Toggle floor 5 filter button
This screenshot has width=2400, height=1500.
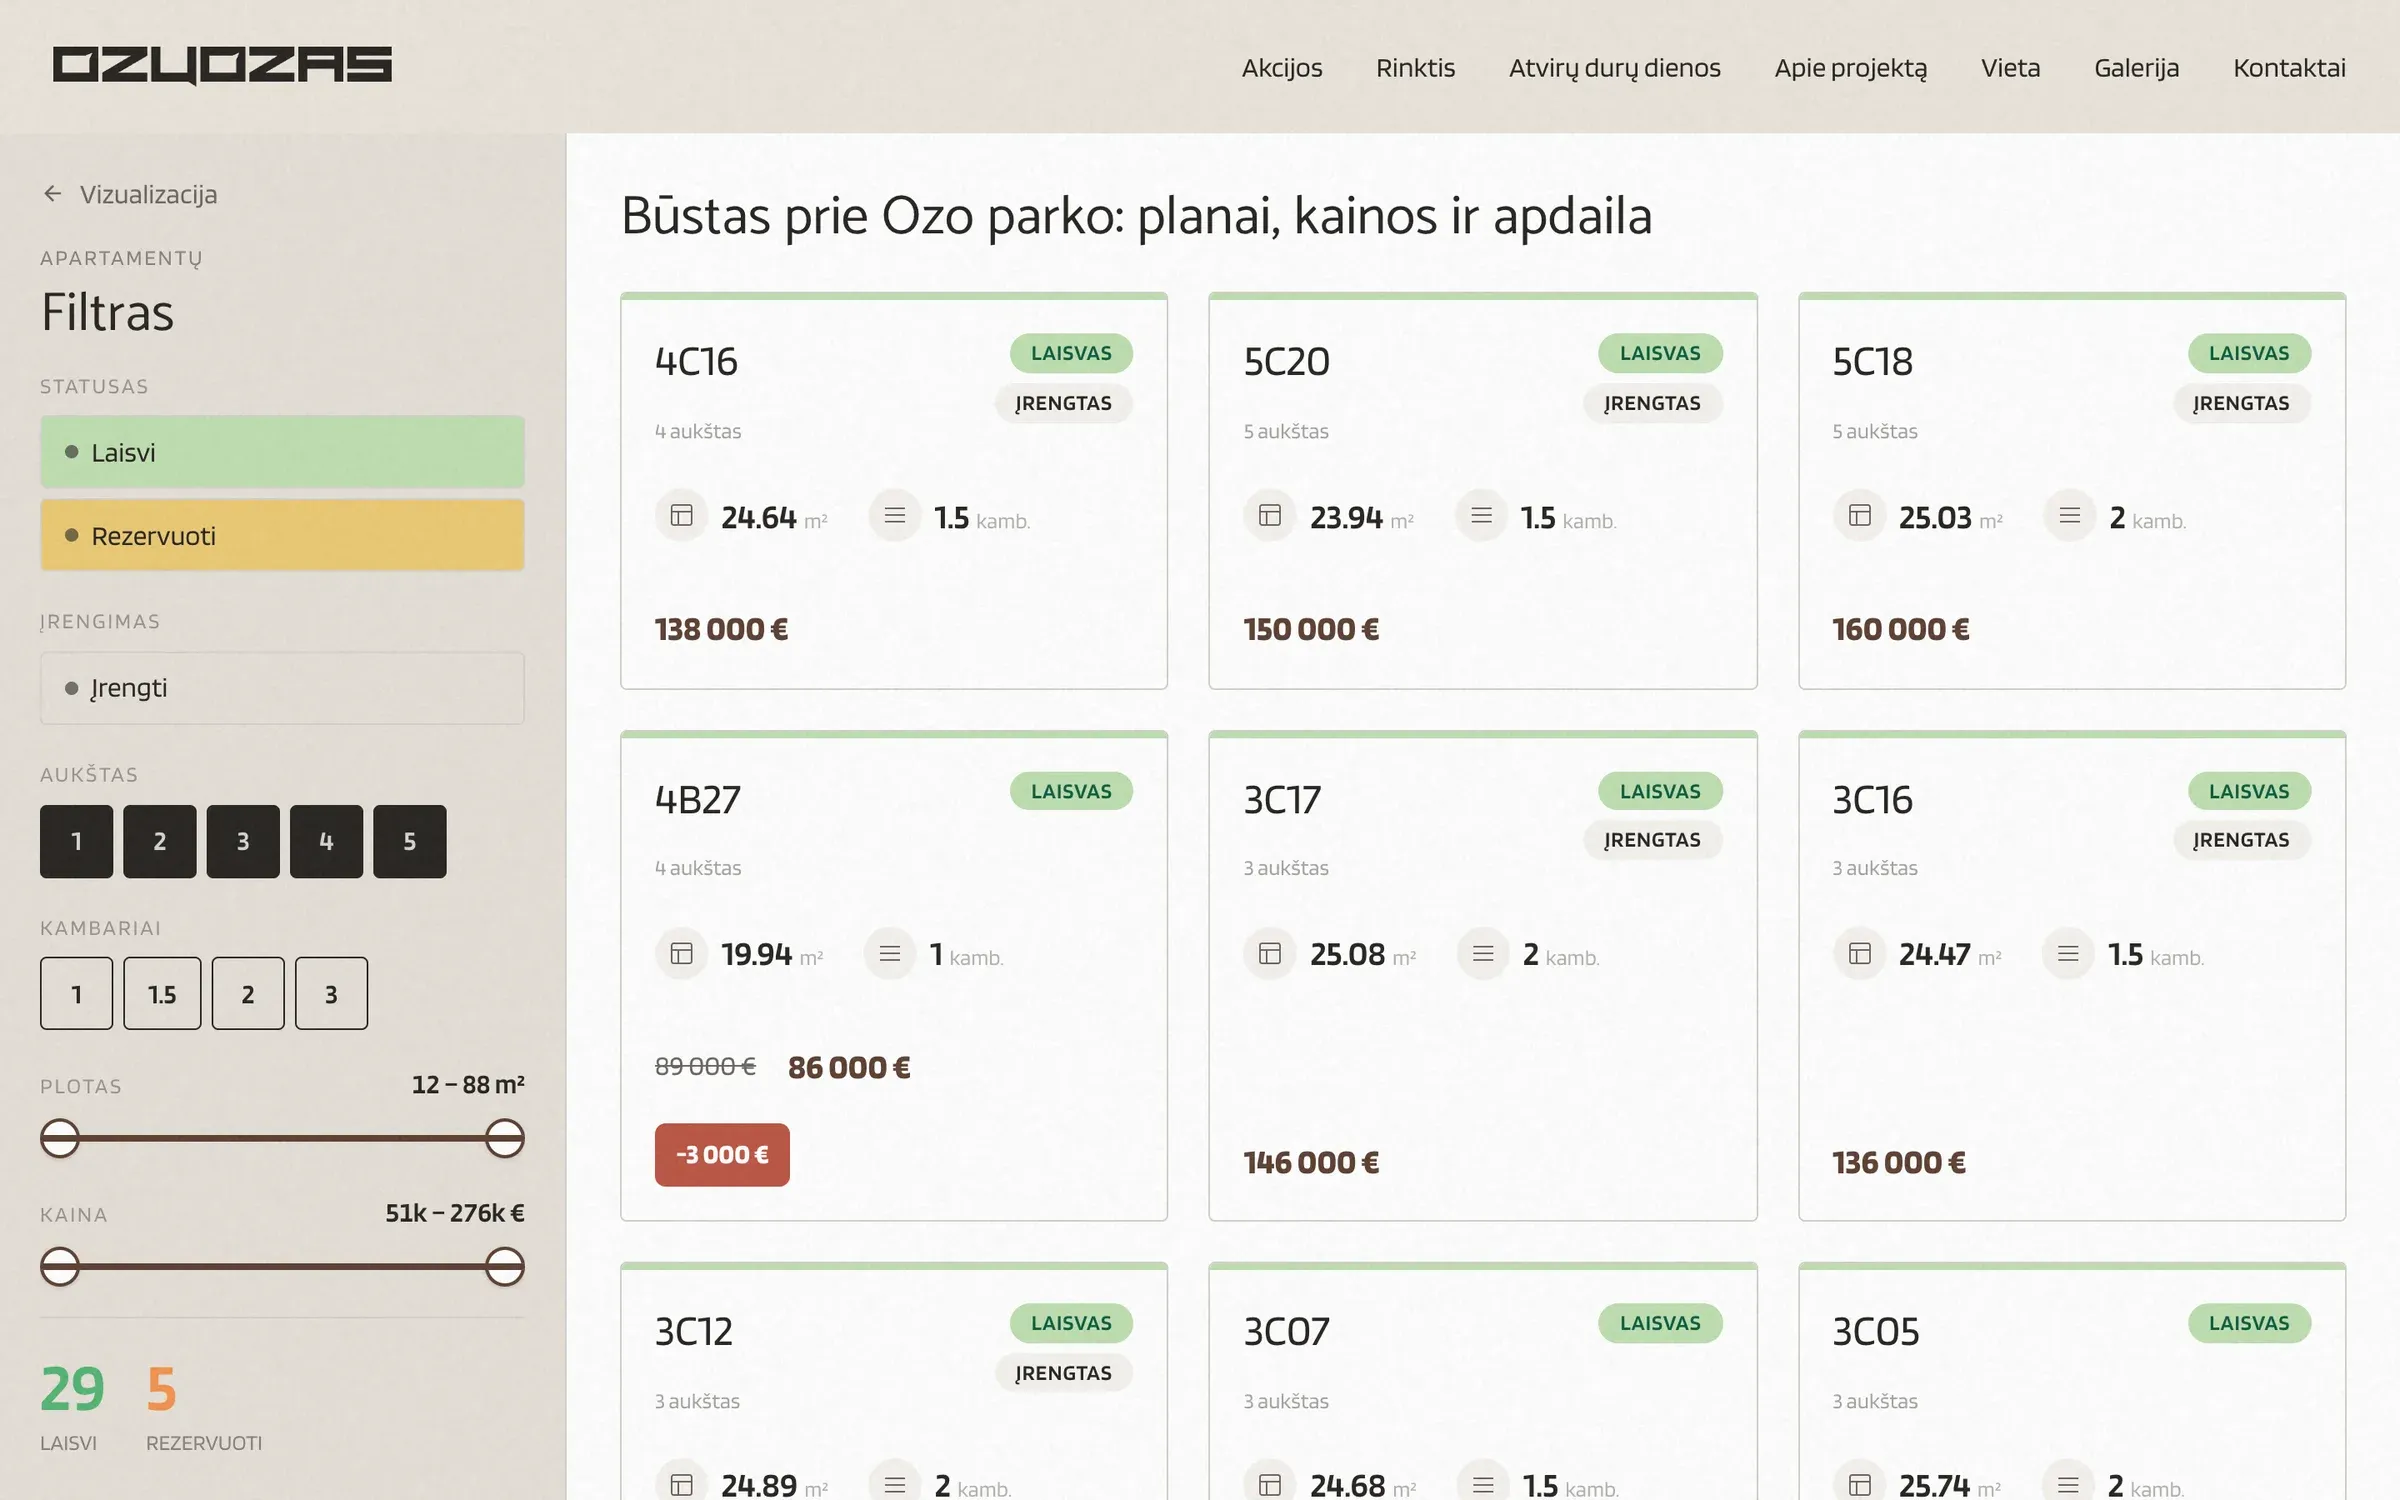tap(410, 841)
